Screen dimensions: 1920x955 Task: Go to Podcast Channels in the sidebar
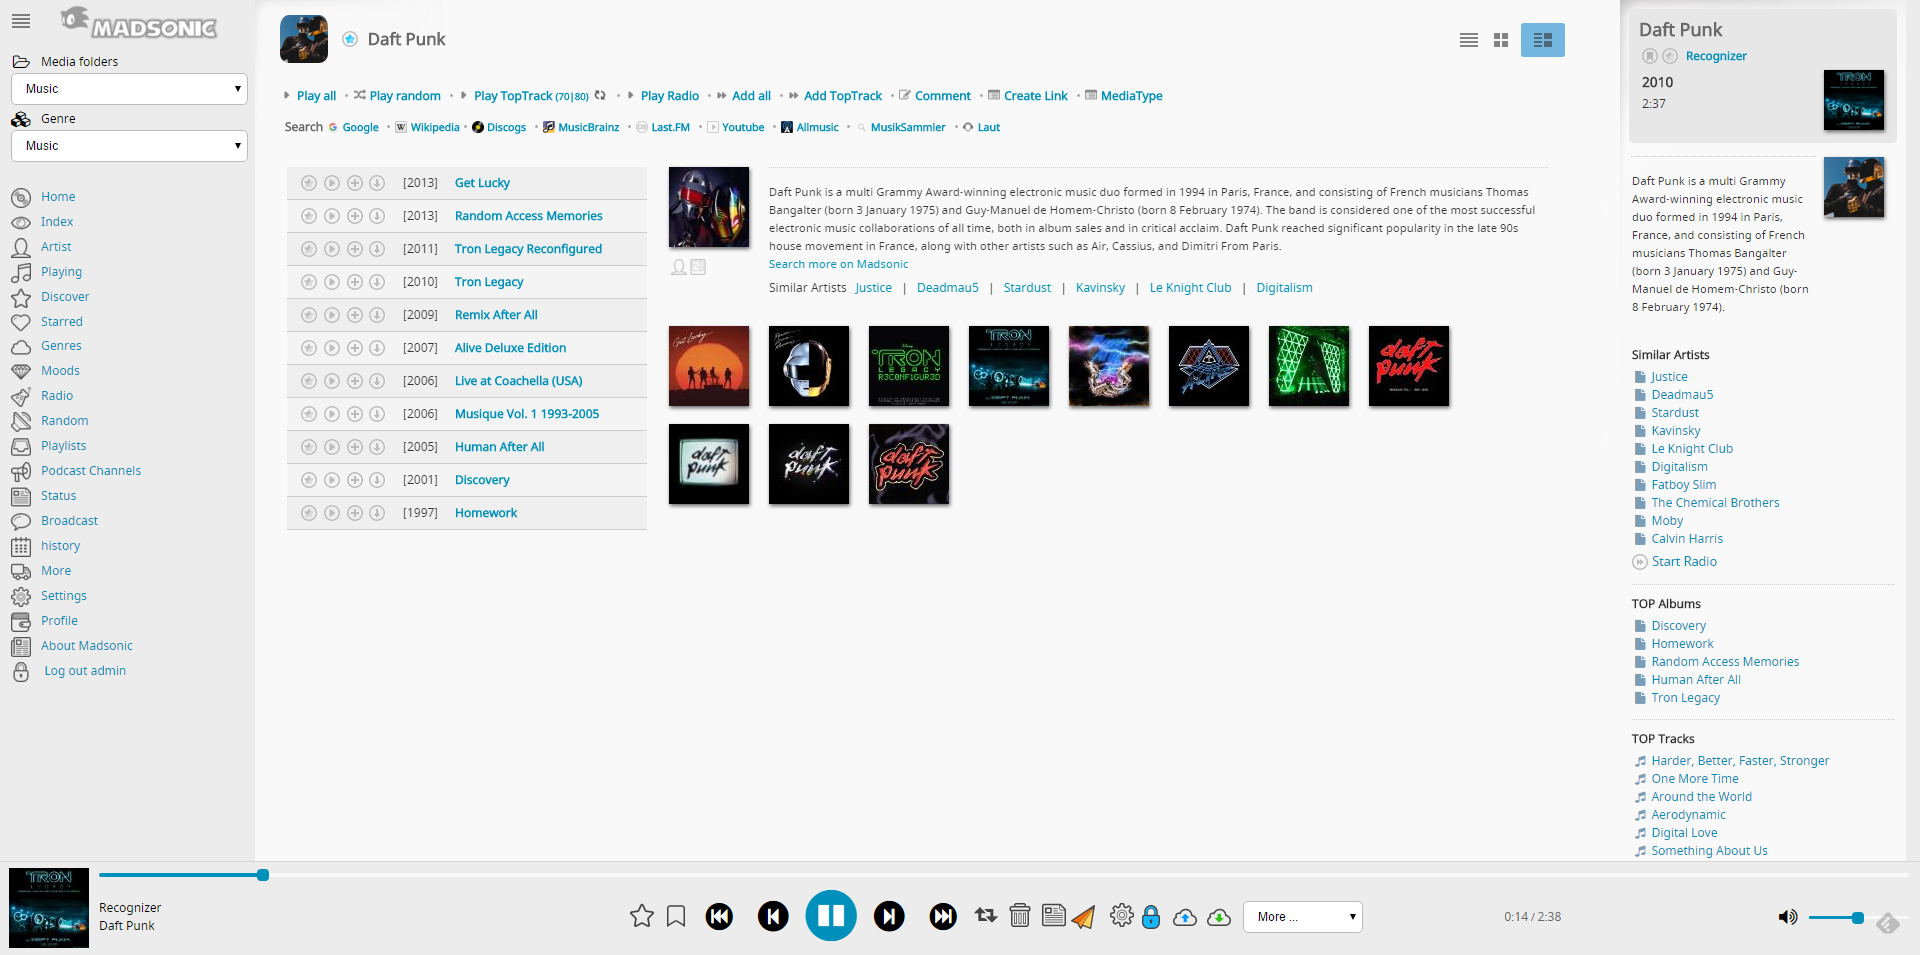pyautogui.click(x=90, y=471)
